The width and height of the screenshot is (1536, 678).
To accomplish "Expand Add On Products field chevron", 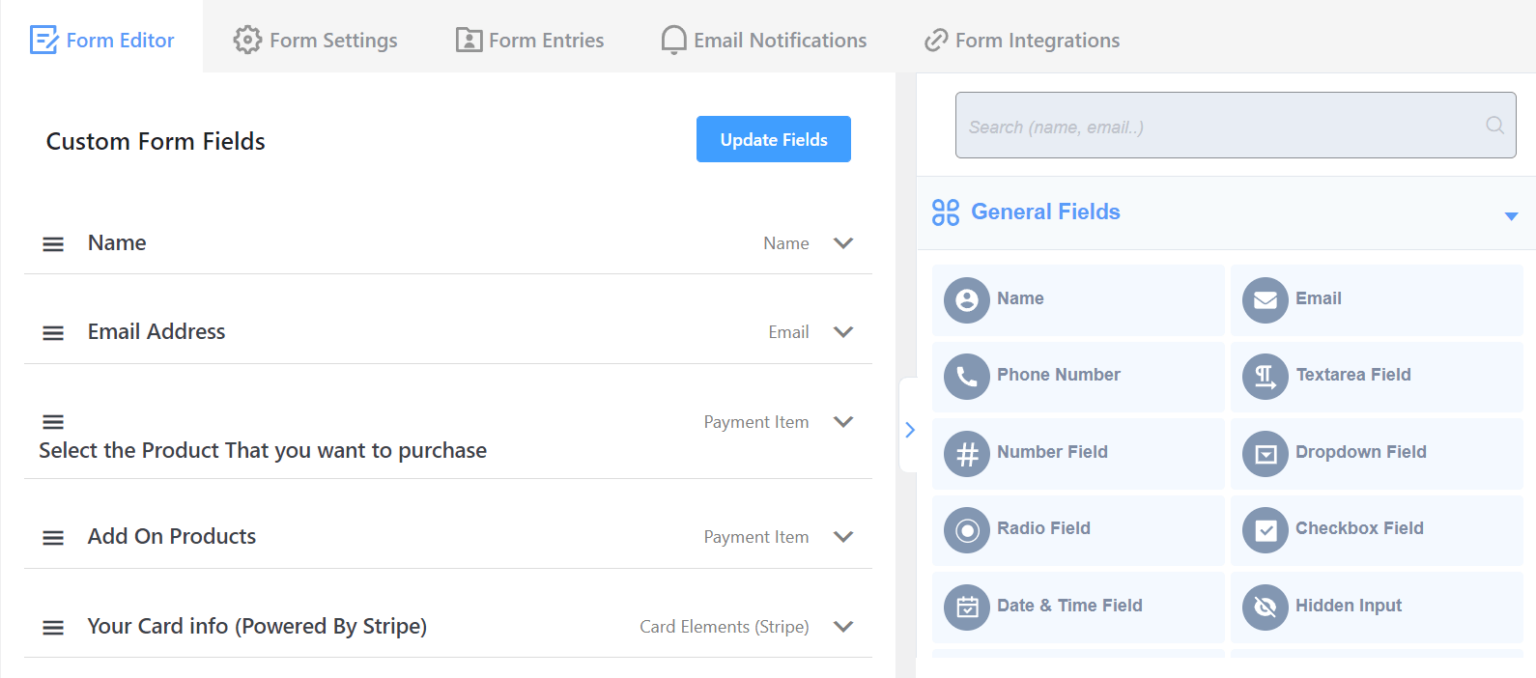I will click(843, 537).
